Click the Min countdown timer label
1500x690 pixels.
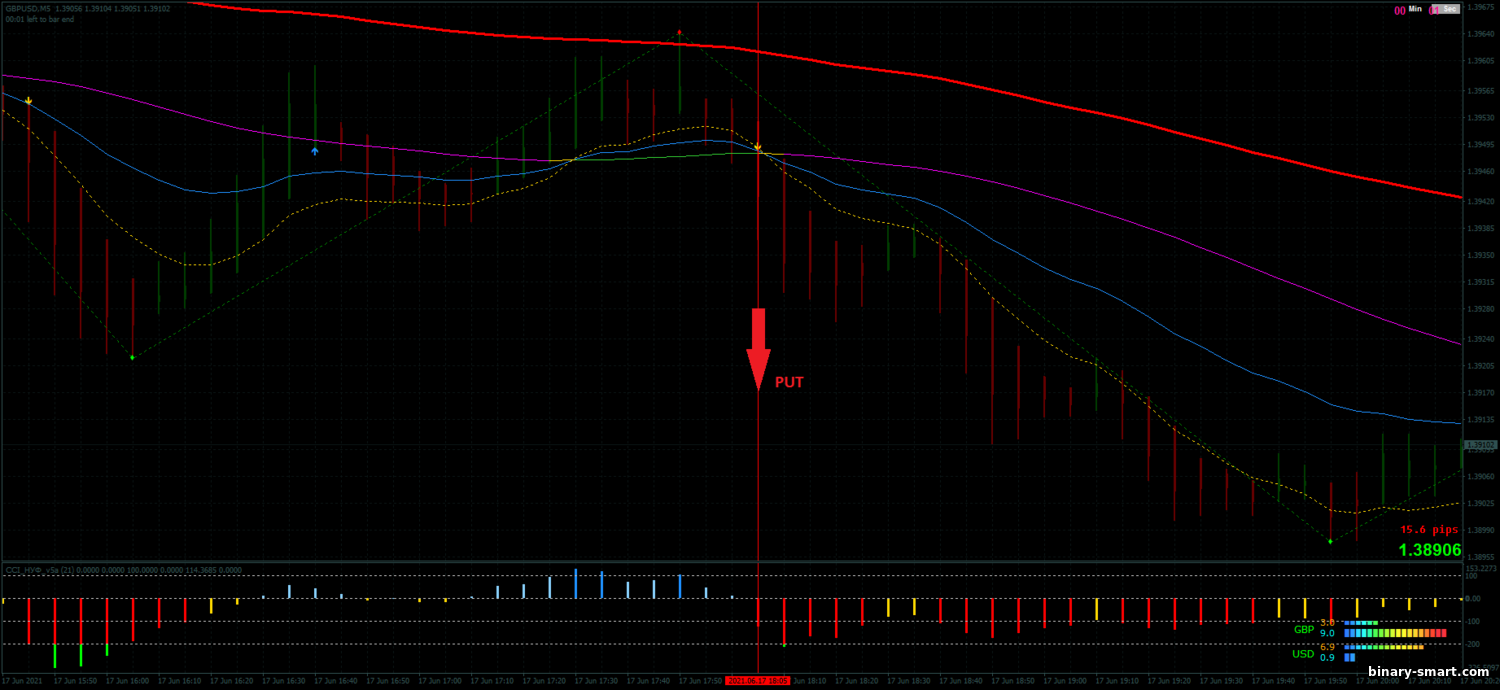[x=1415, y=9]
